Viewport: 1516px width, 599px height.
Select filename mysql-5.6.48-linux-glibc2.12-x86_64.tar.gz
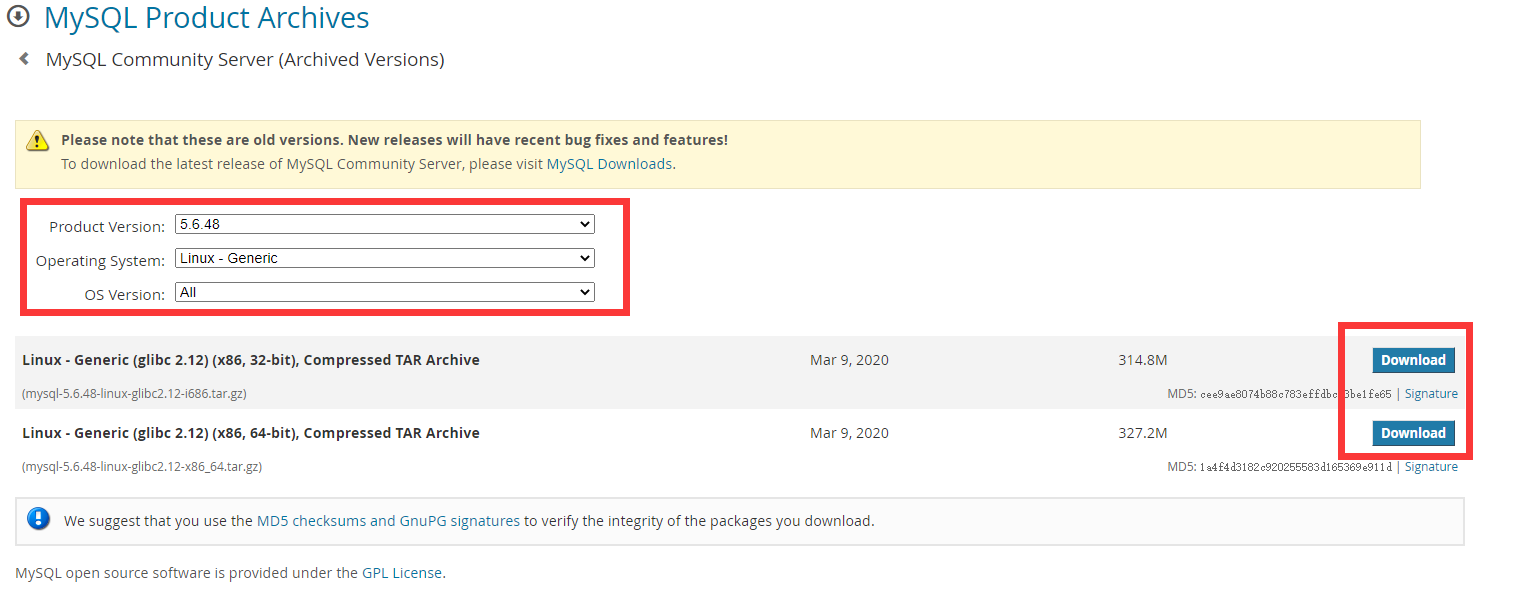coord(142,467)
